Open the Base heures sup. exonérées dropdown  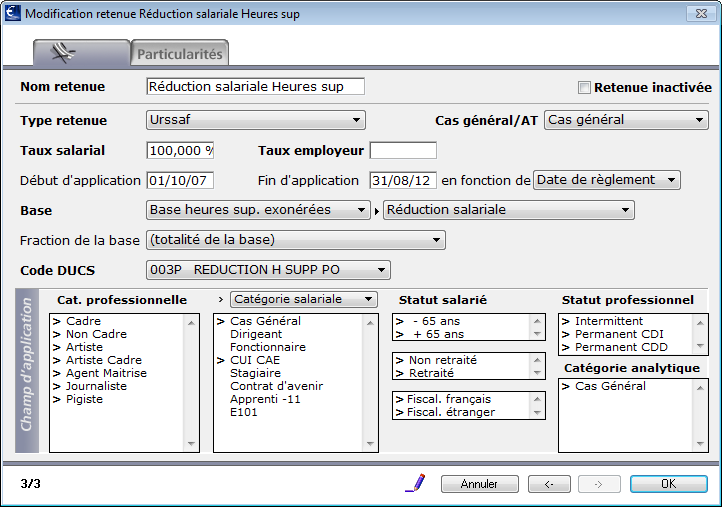258,210
